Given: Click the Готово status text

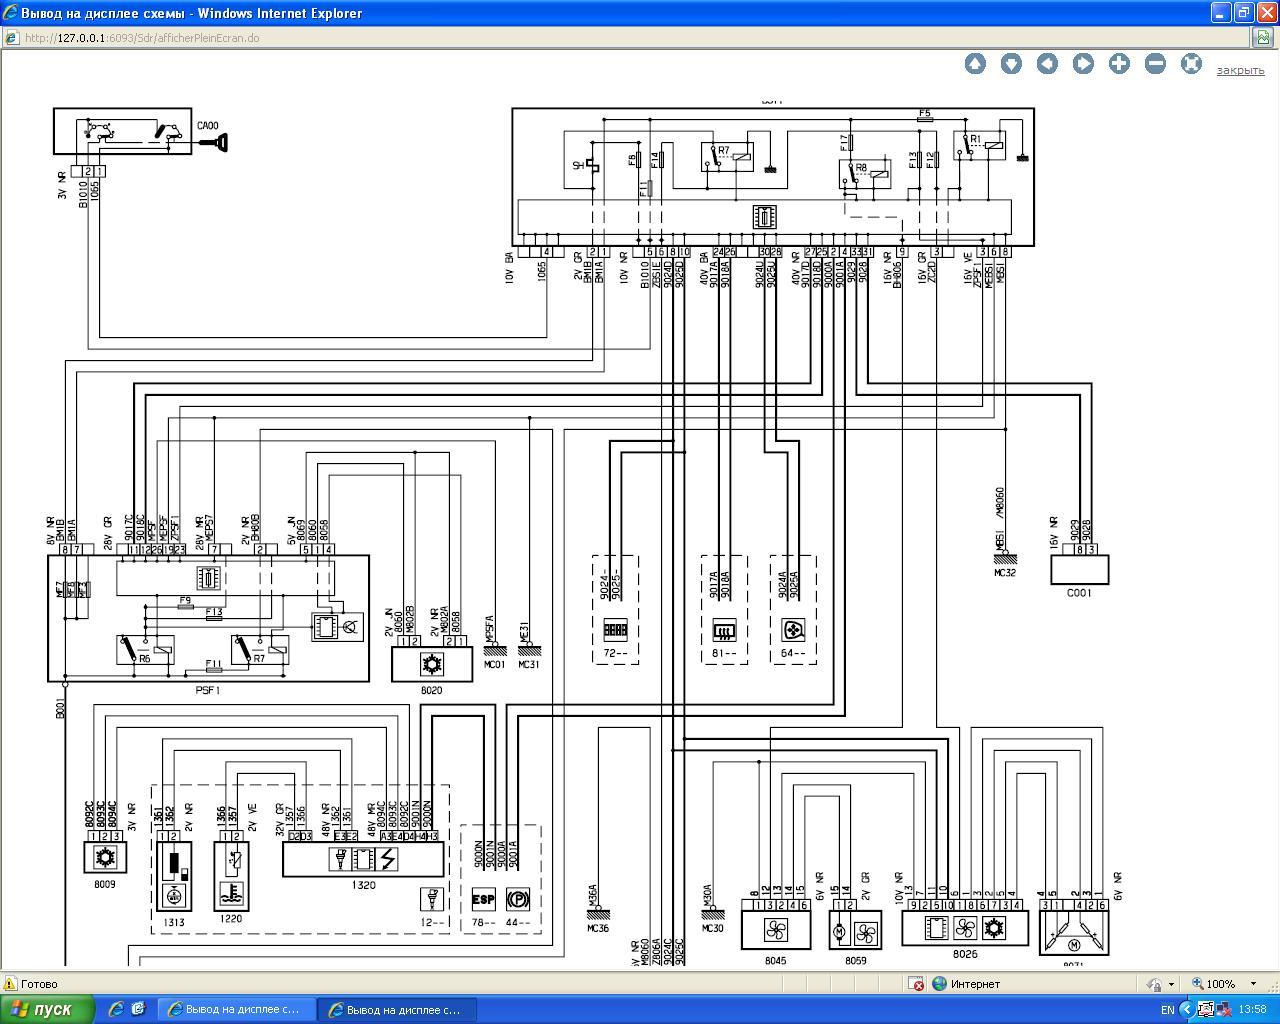Looking at the screenshot, I should click(39, 984).
